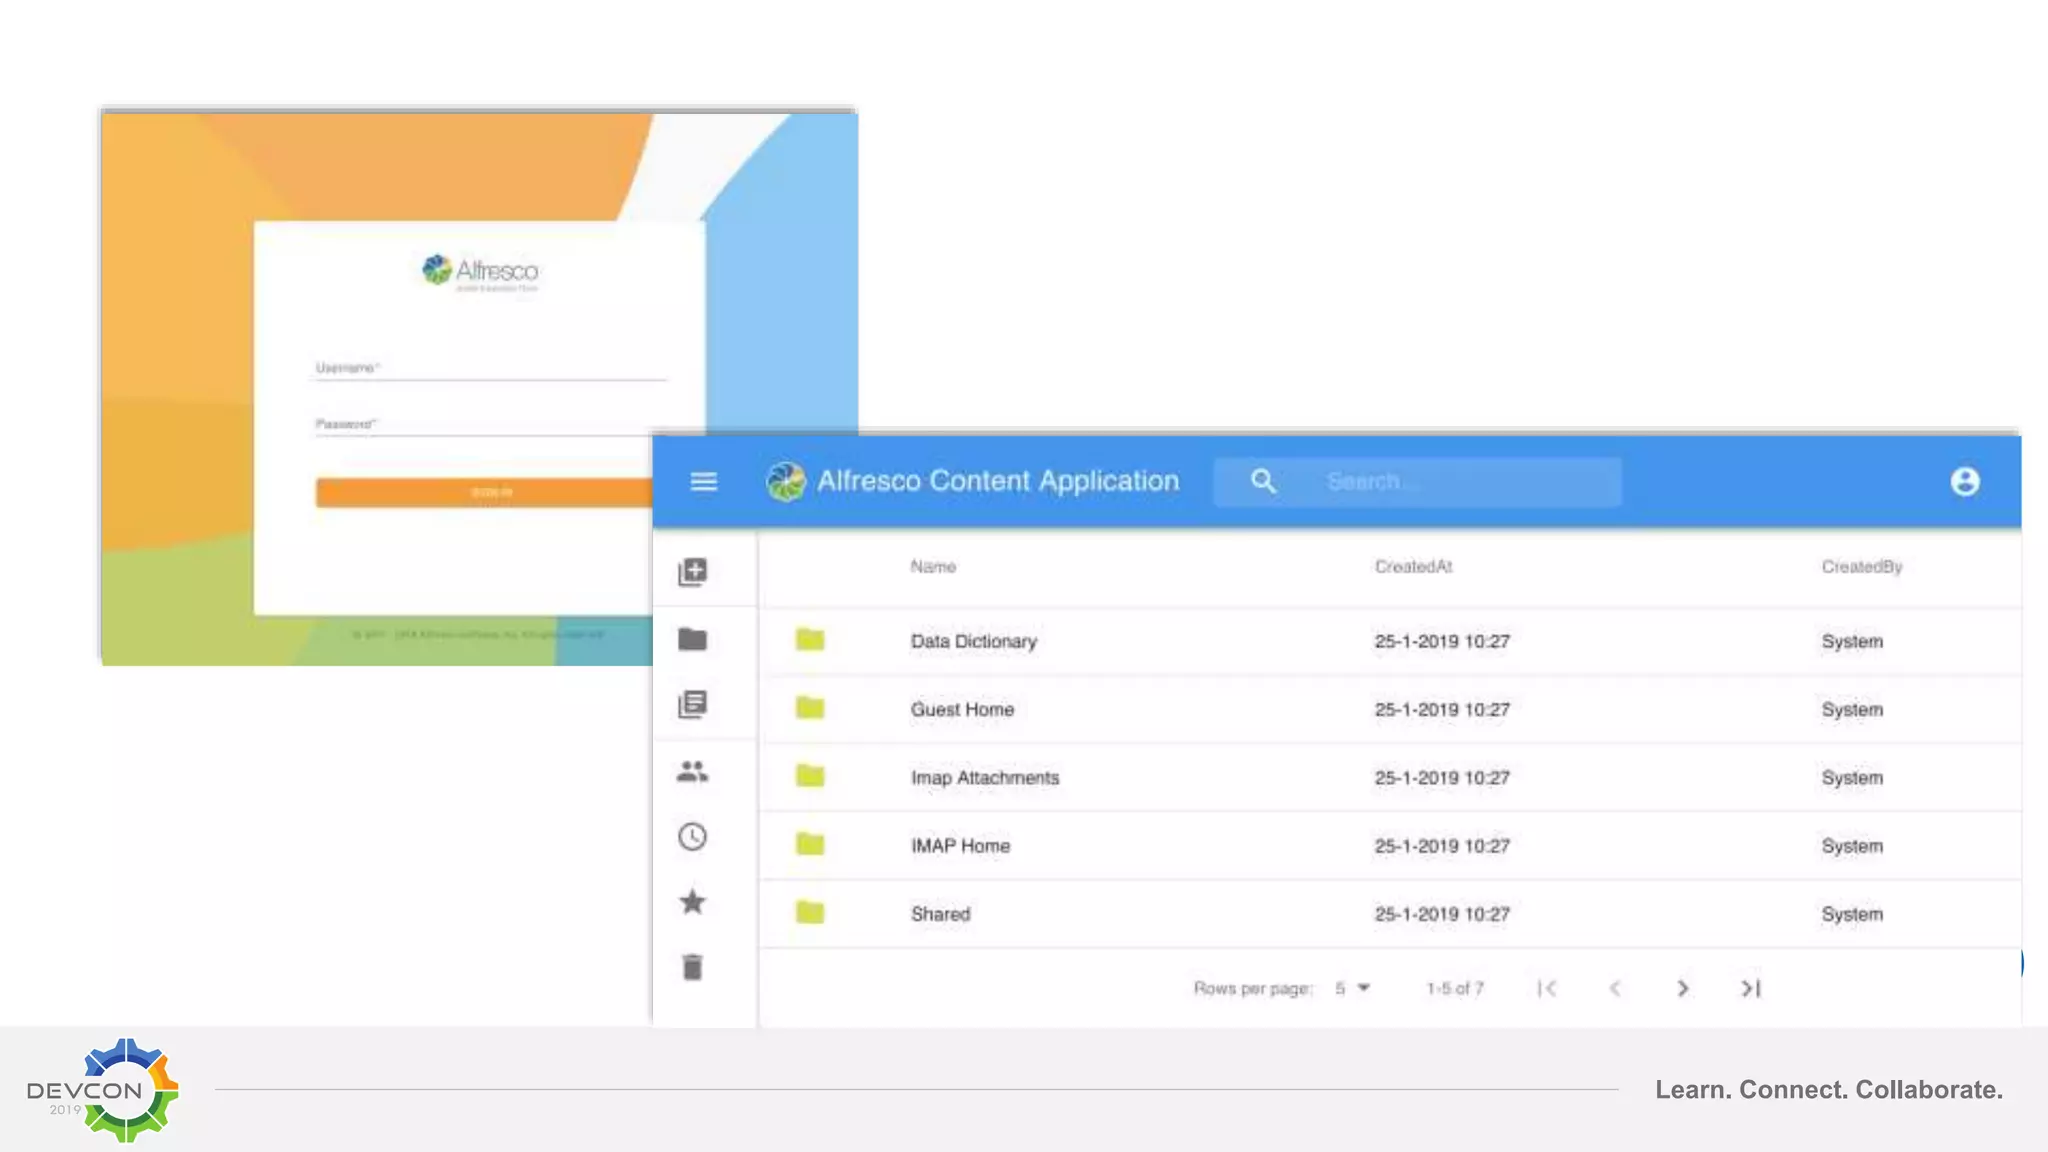2048x1152 pixels.
Task: Go to the previous page arrow
Action: [1615, 988]
